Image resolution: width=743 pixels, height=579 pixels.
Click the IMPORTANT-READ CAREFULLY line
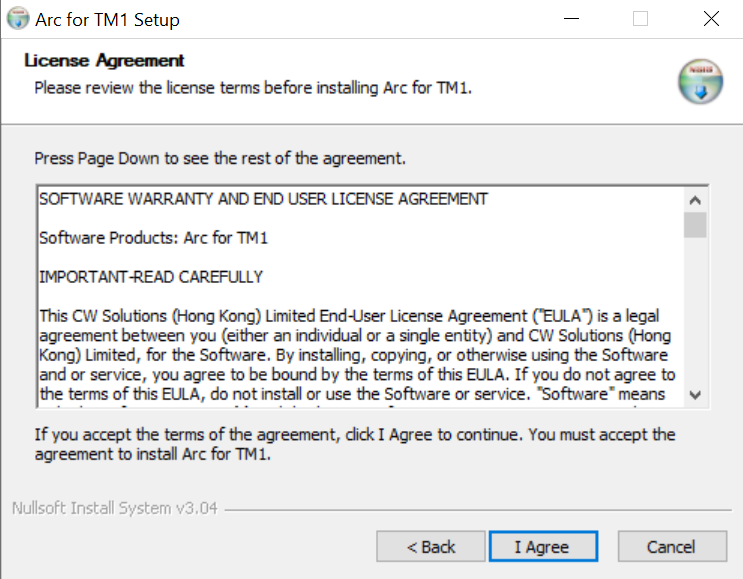click(x=150, y=277)
